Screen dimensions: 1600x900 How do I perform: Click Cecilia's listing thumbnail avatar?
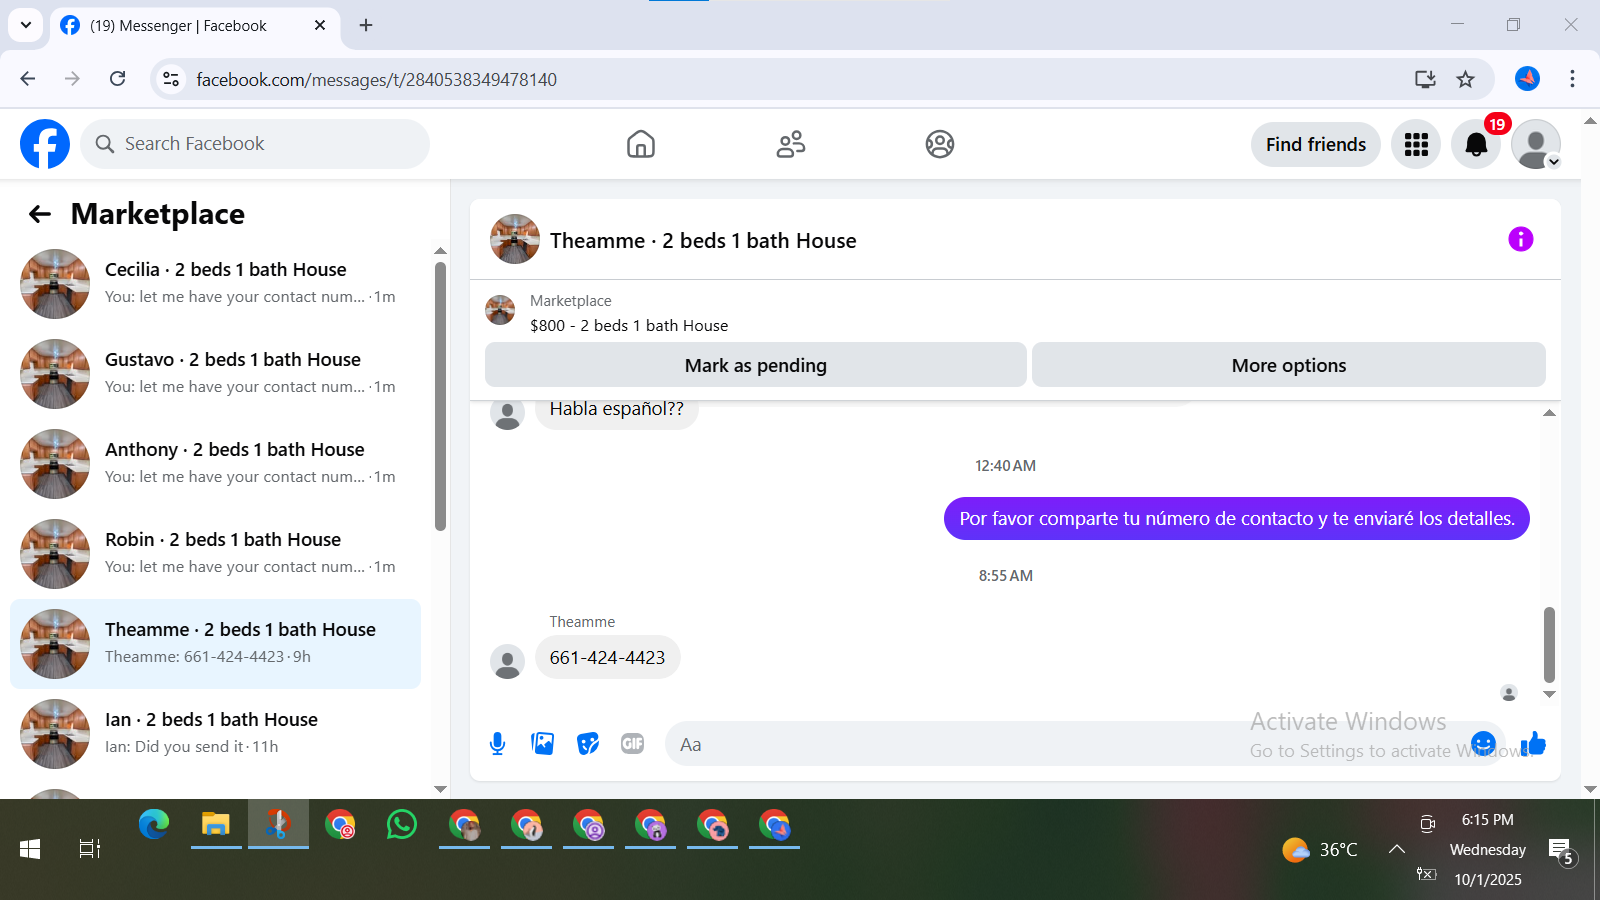[x=55, y=284]
